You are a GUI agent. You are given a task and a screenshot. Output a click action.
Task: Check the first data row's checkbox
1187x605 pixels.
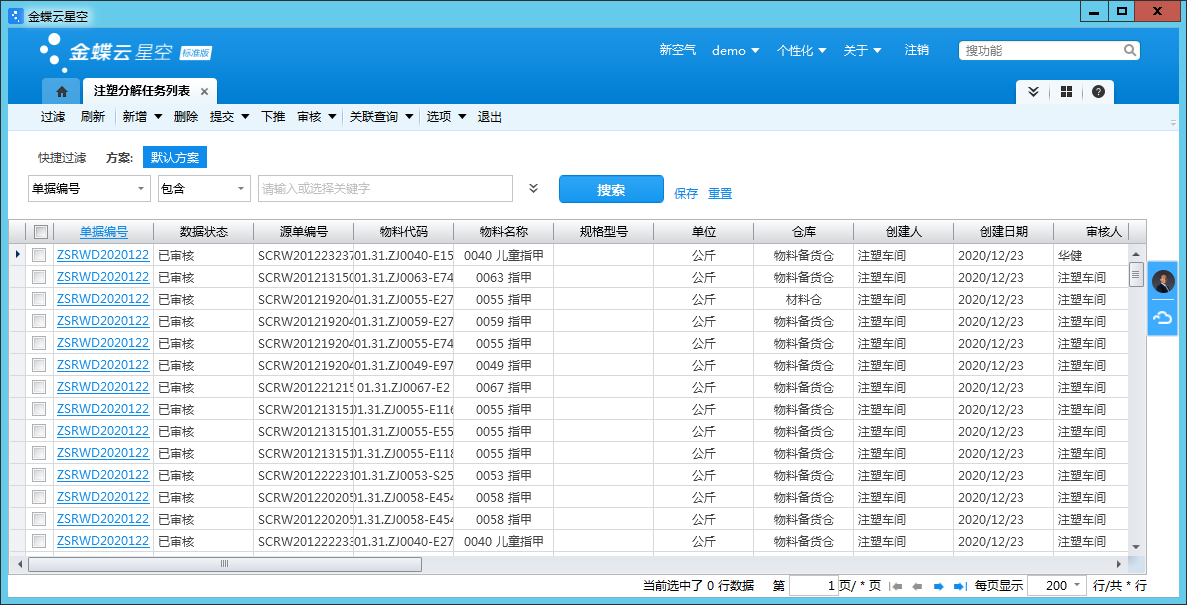(40, 255)
